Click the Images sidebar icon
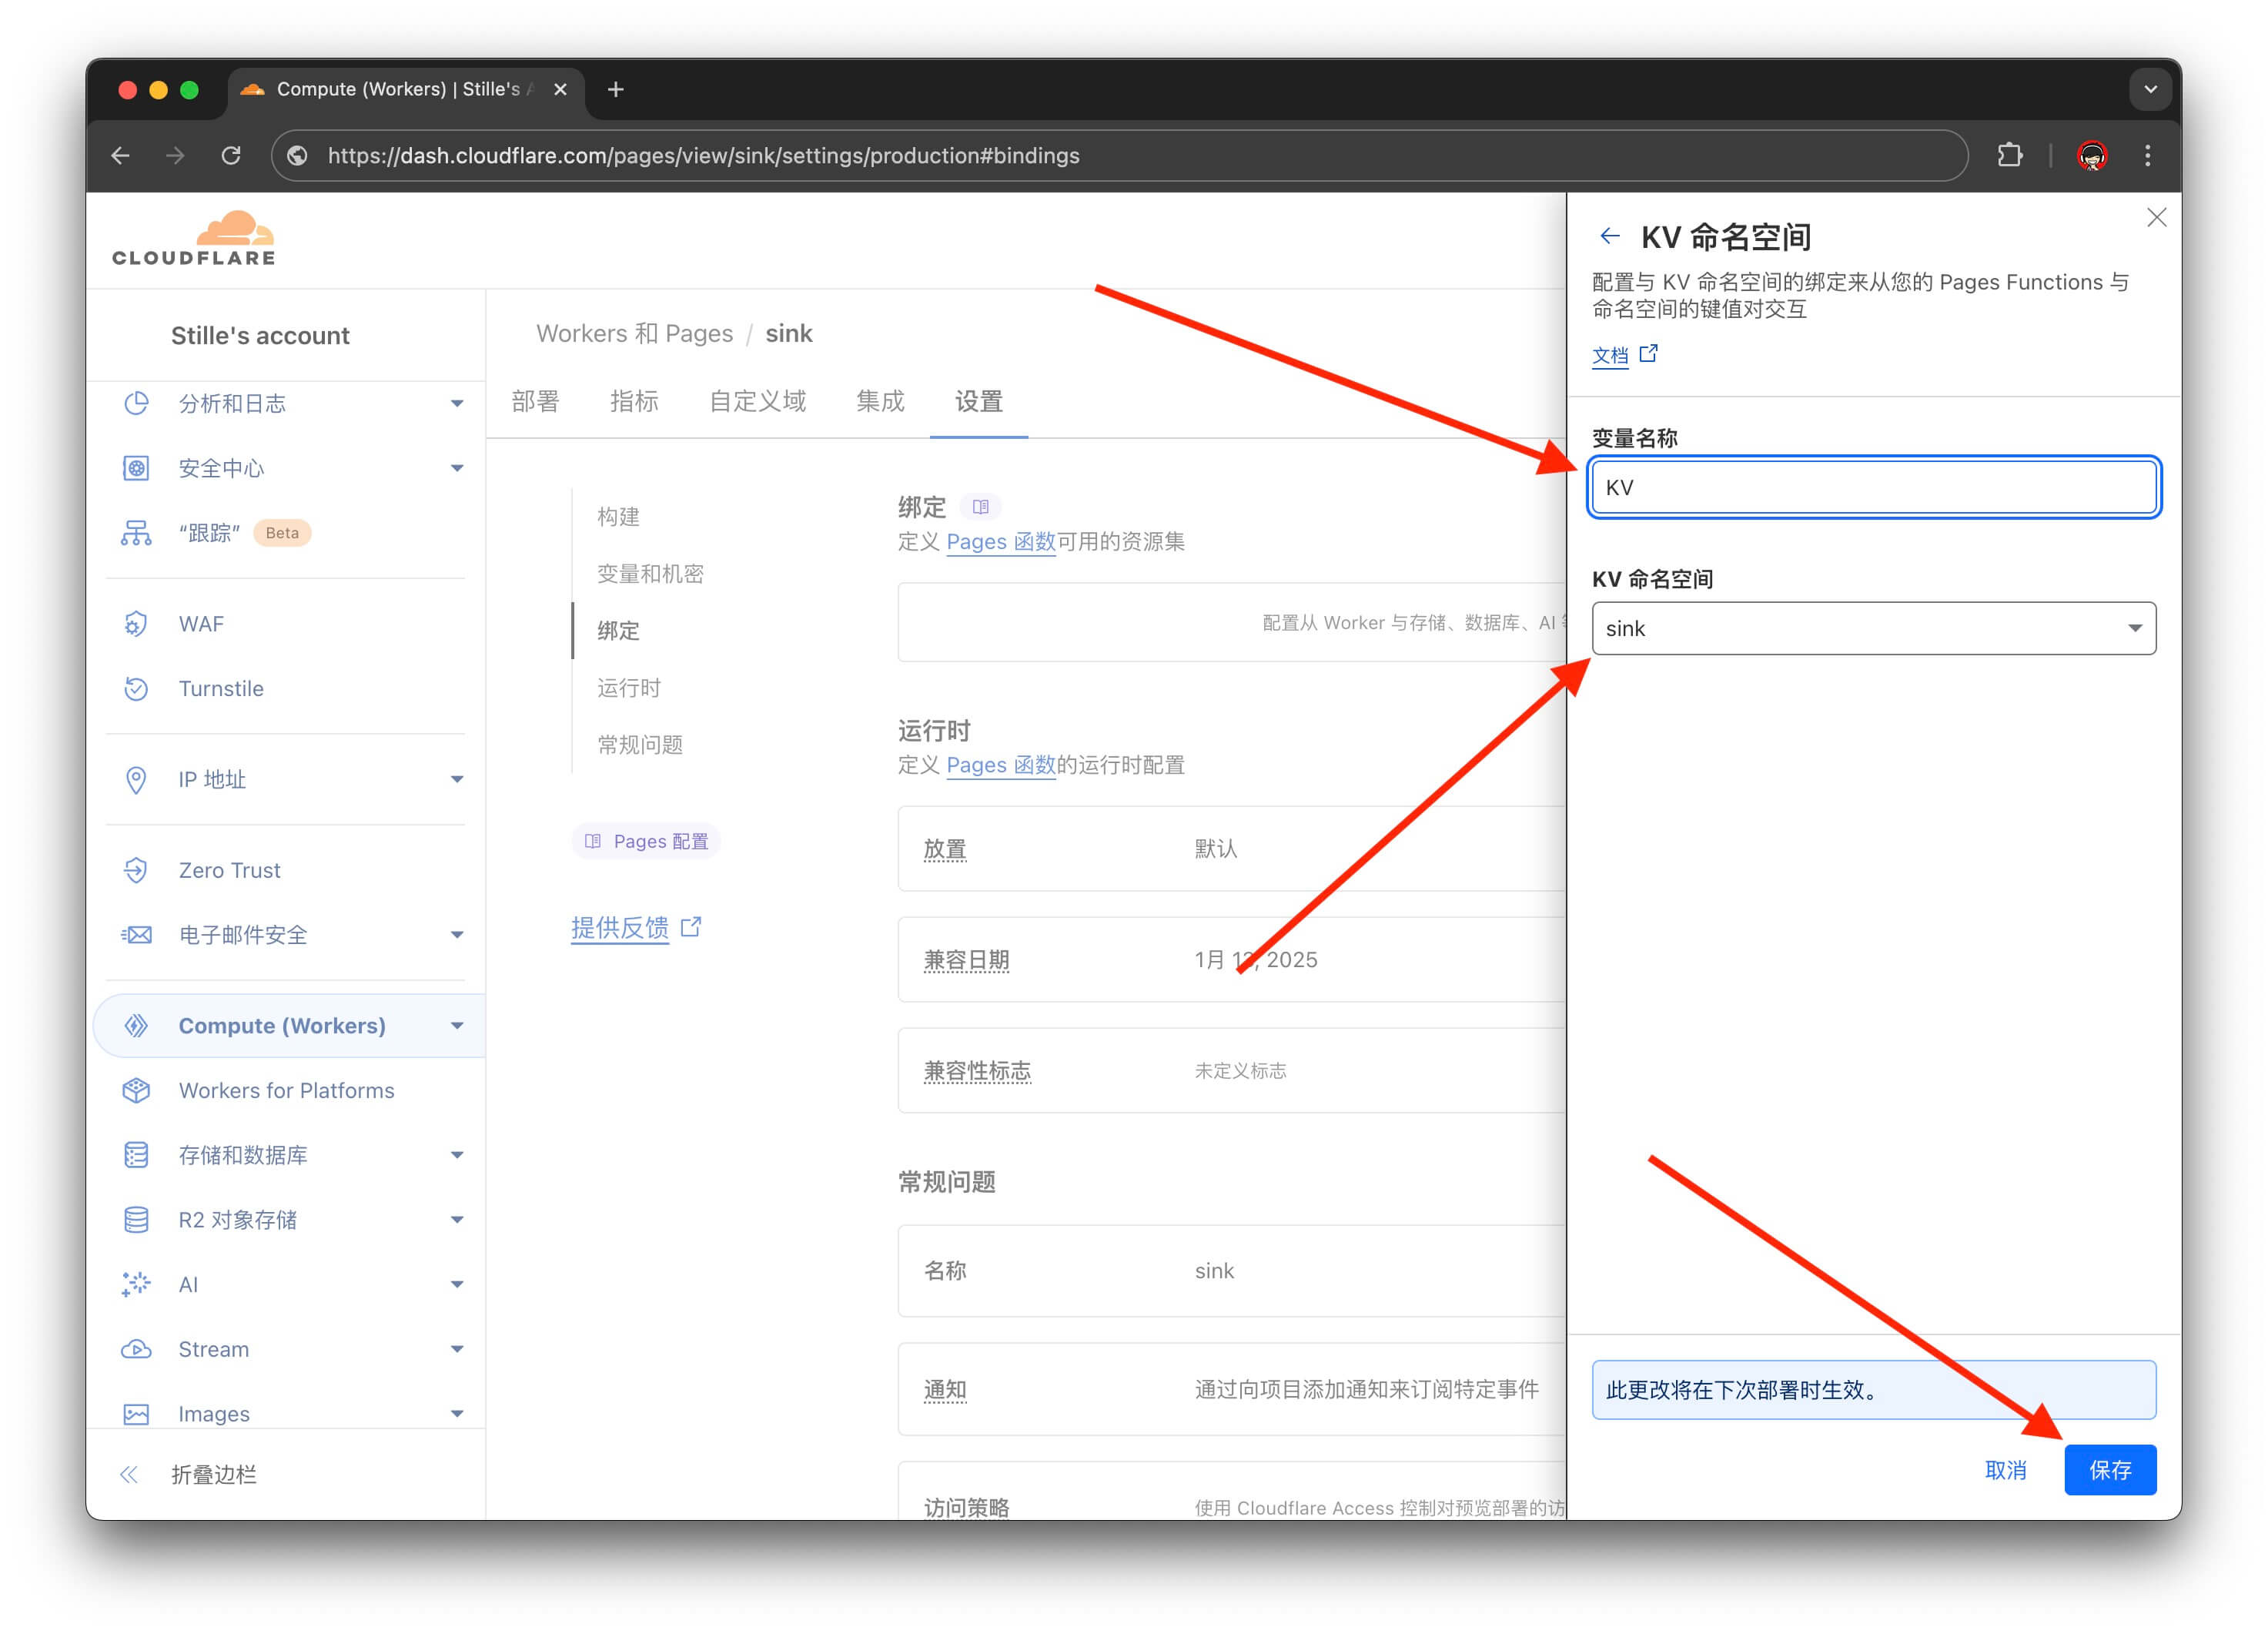The height and width of the screenshot is (1634, 2268). 136,1414
